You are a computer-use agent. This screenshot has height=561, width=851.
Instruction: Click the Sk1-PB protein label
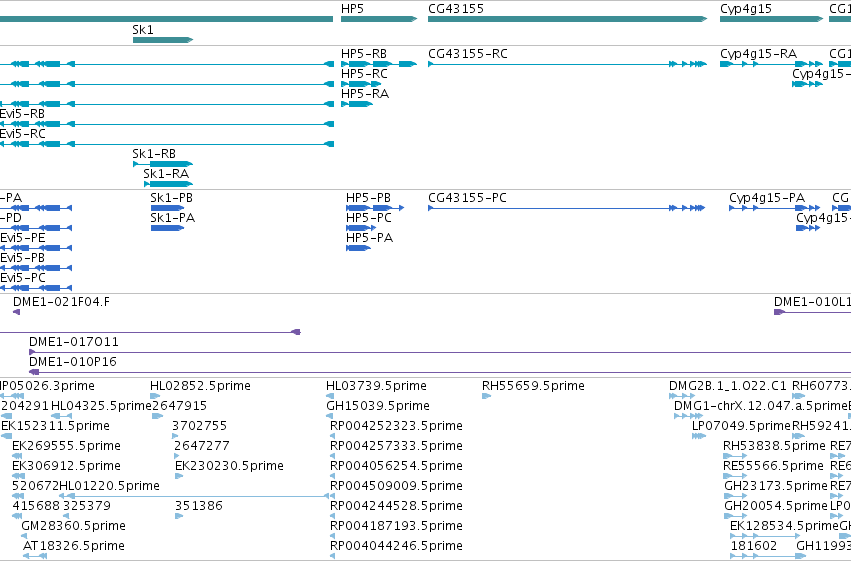click(x=172, y=198)
